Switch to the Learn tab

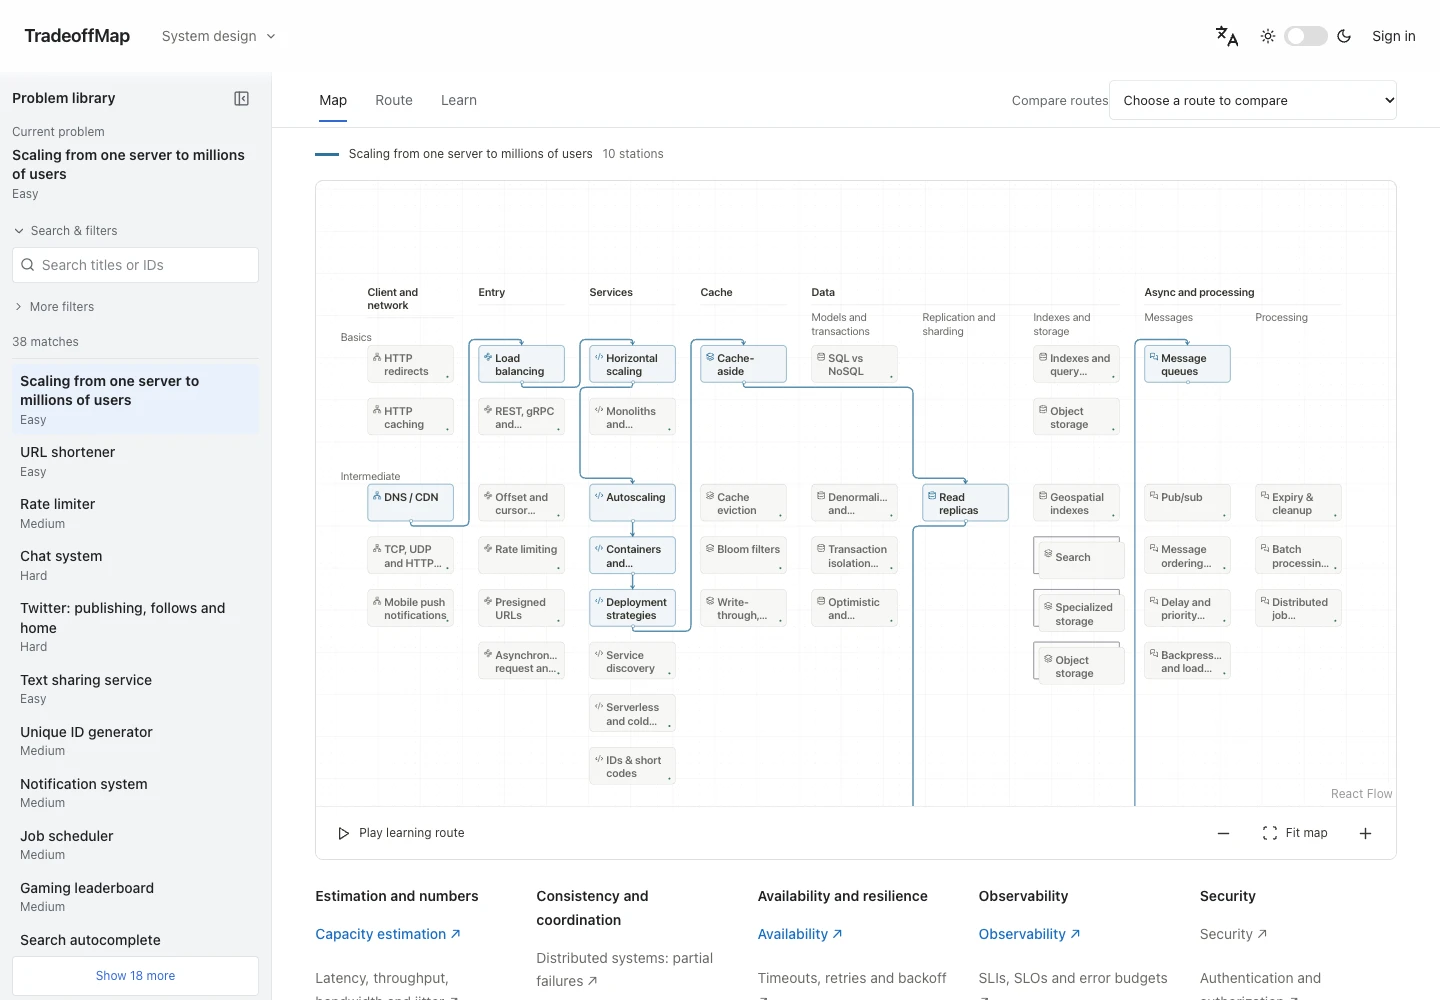(x=459, y=100)
